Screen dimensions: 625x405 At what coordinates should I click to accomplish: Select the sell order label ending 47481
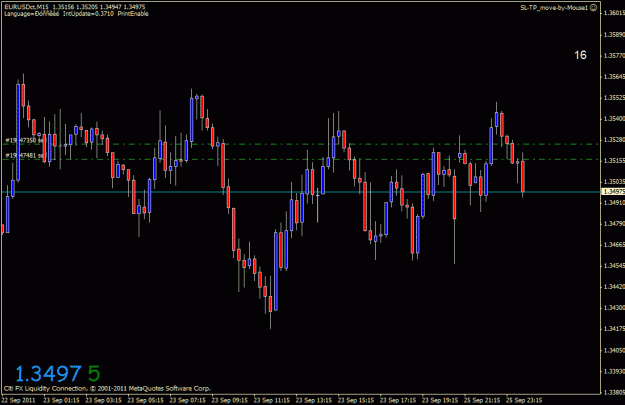[24, 155]
